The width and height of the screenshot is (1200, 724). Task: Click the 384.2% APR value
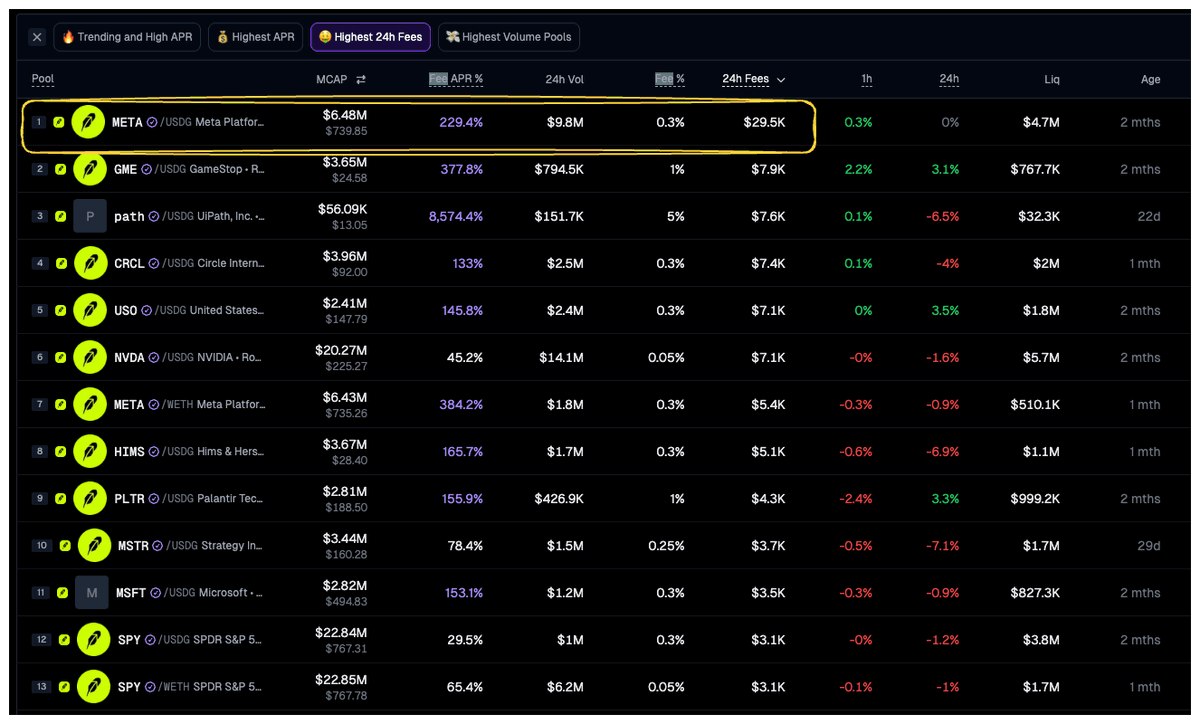(x=462, y=405)
